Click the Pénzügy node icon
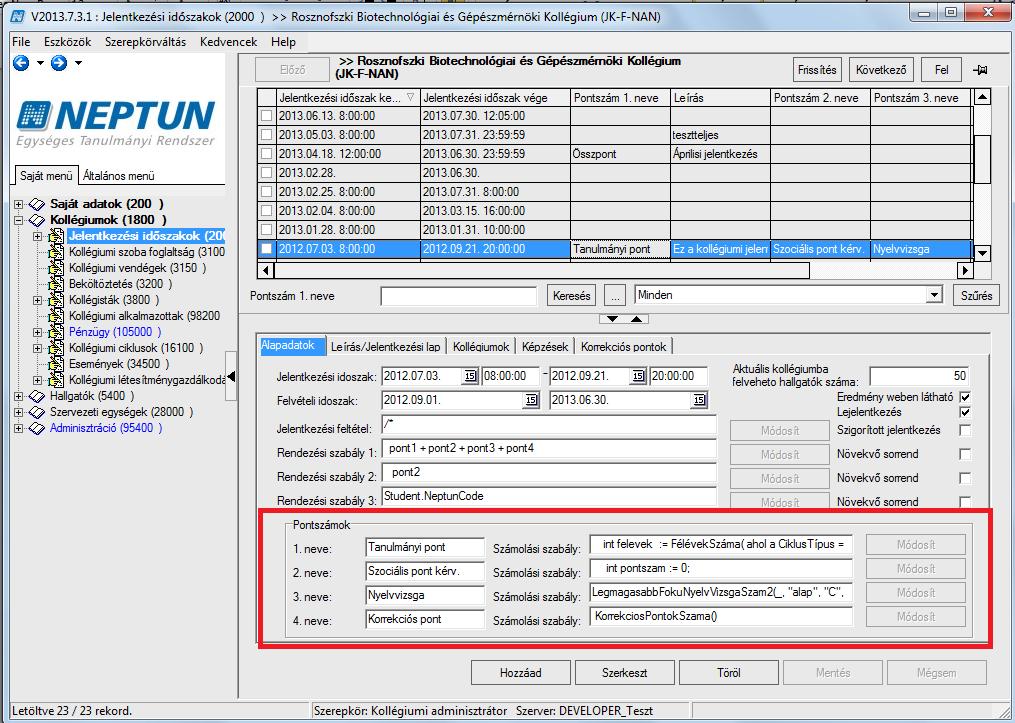The image size is (1015, 723). pos(58,332)
